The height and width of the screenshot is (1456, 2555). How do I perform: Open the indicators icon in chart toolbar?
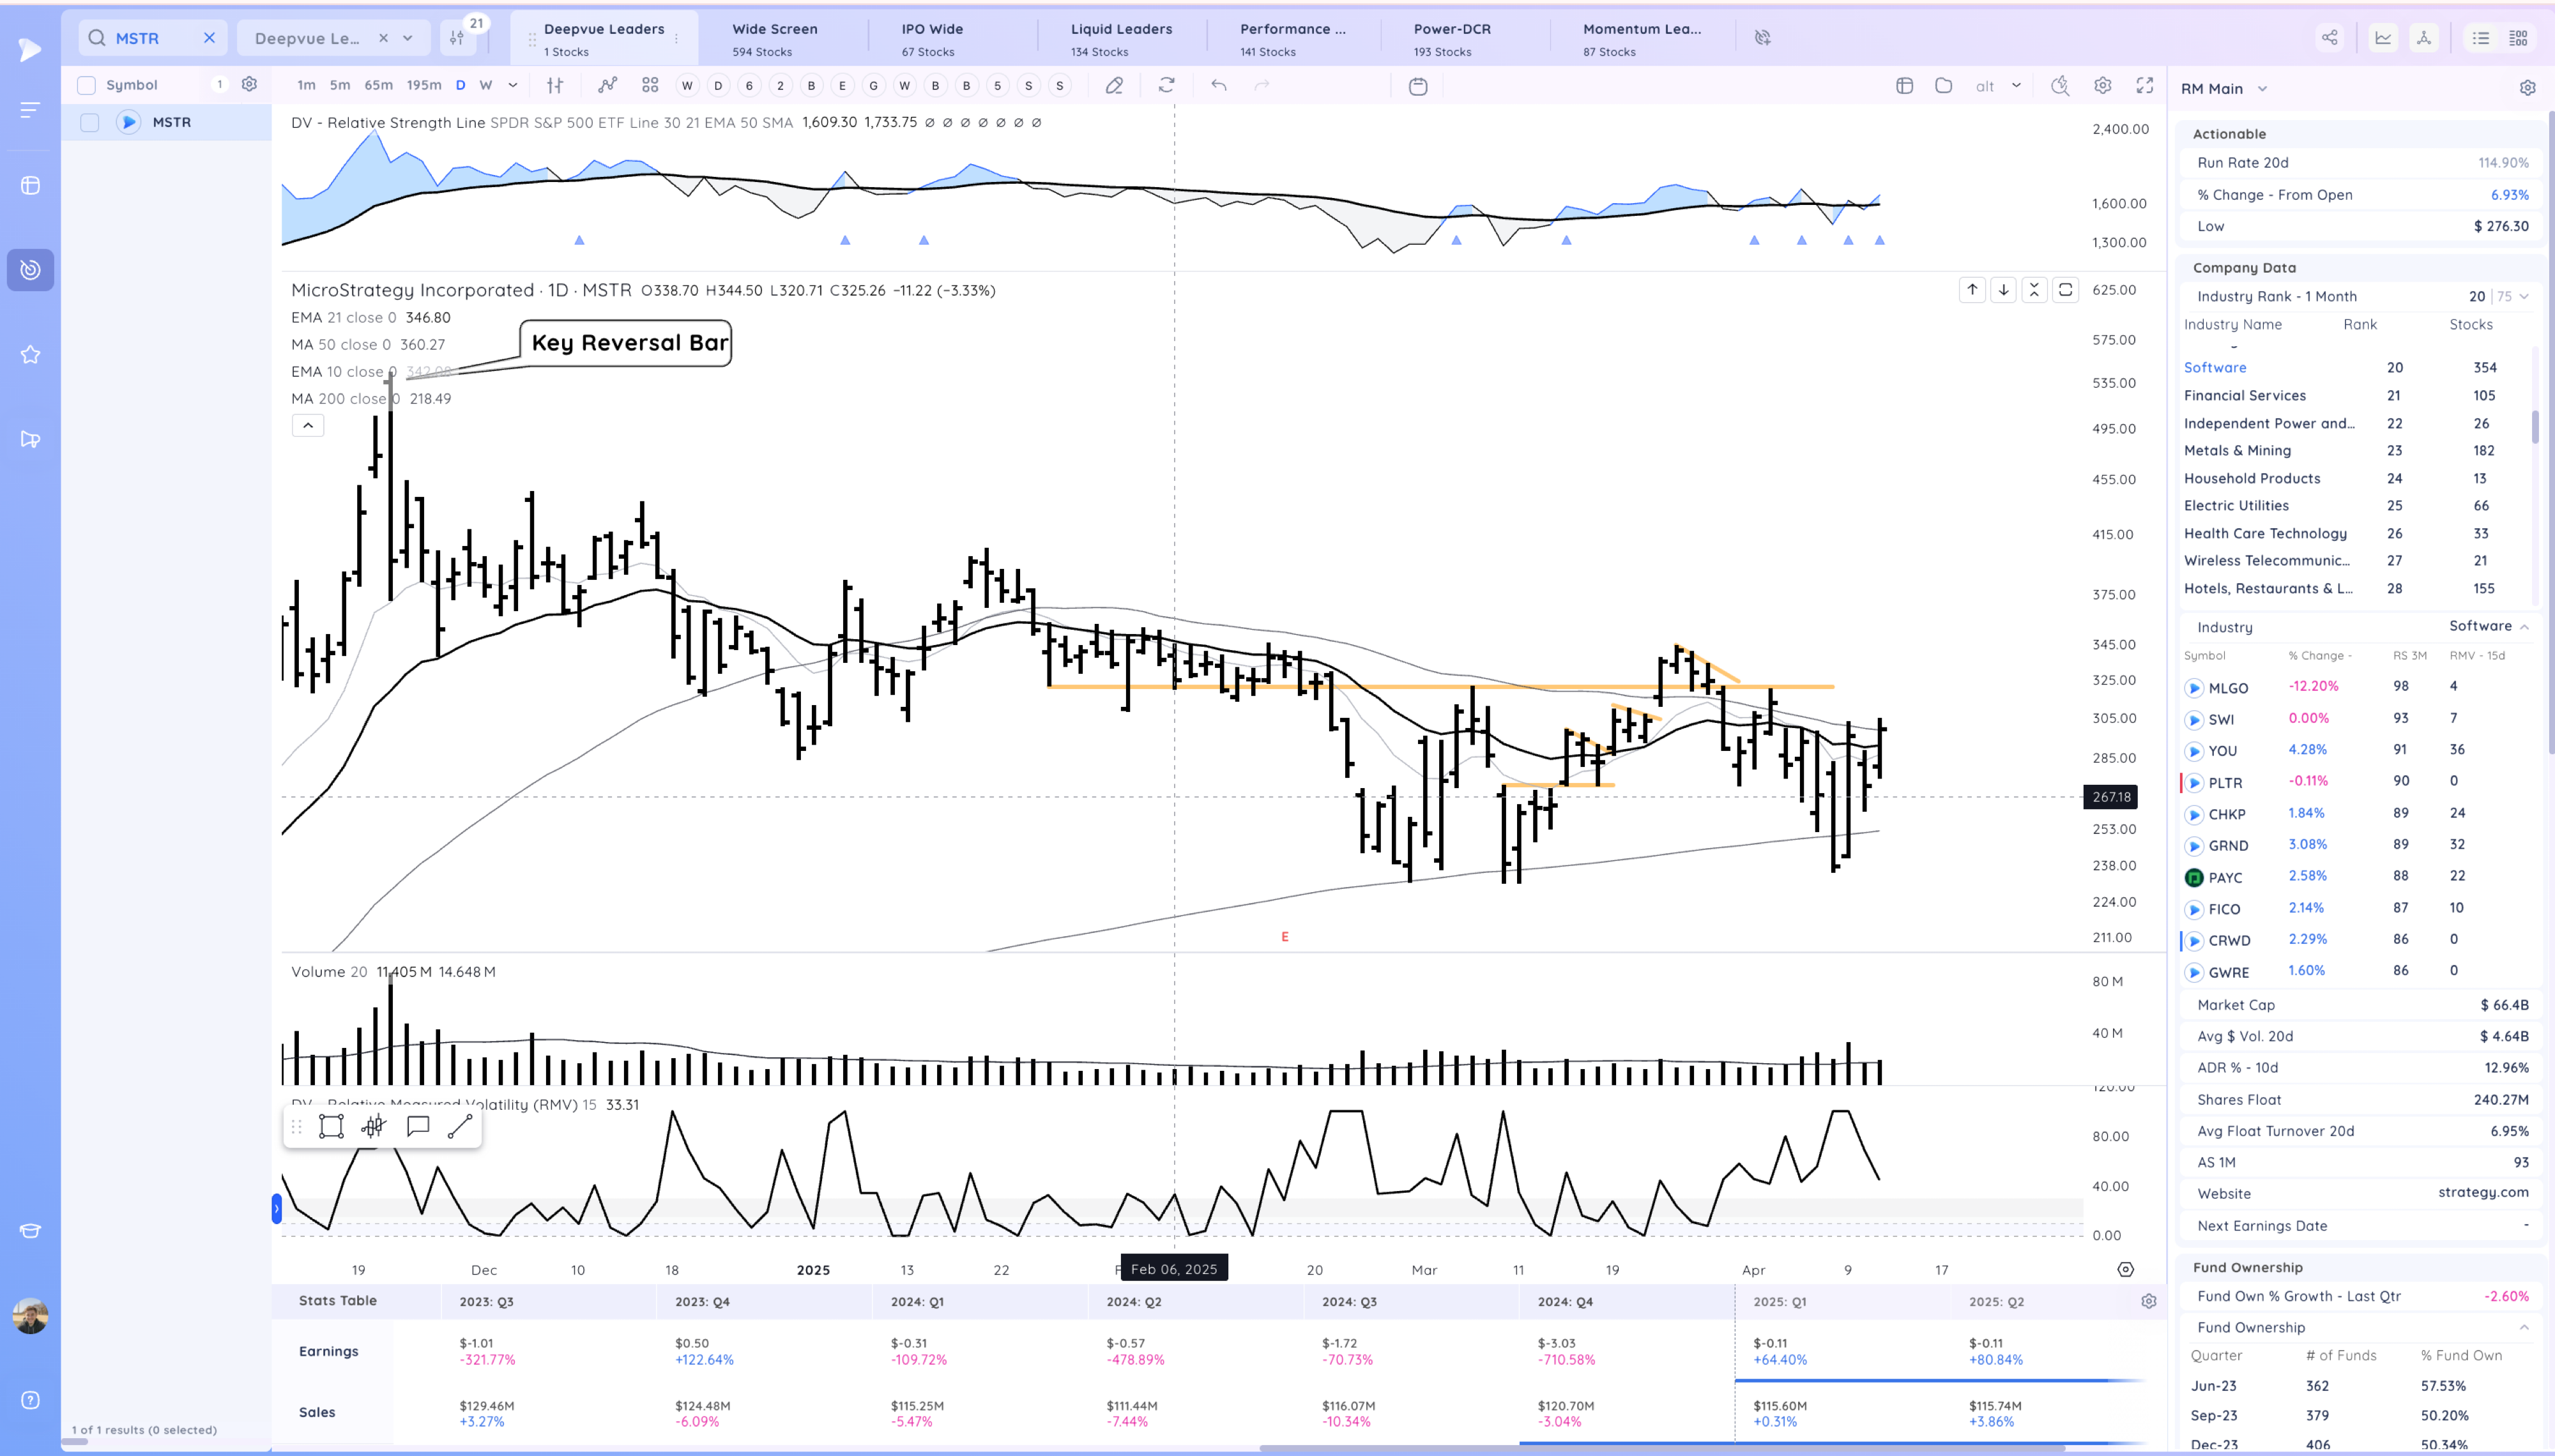coord(607,85)
